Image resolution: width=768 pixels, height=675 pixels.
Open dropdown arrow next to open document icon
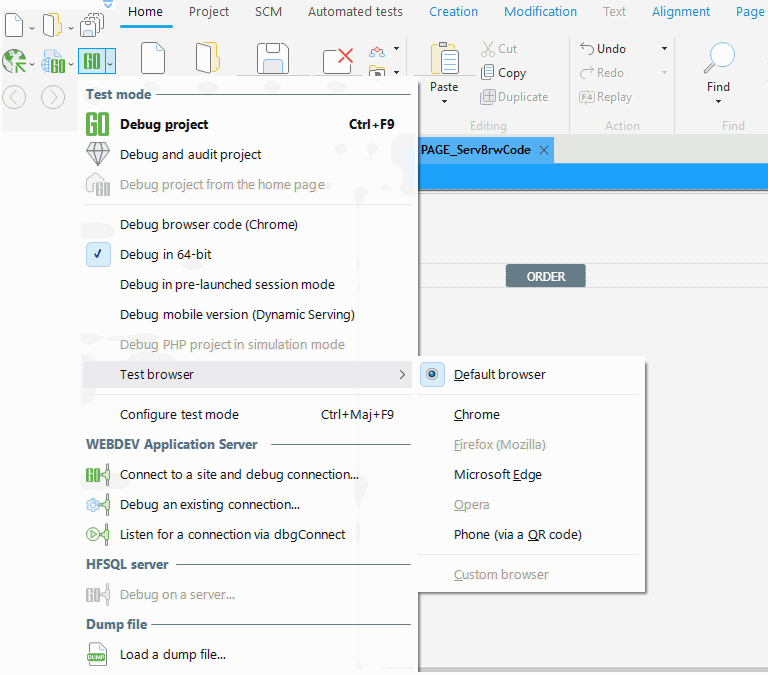tap(71, 28)
